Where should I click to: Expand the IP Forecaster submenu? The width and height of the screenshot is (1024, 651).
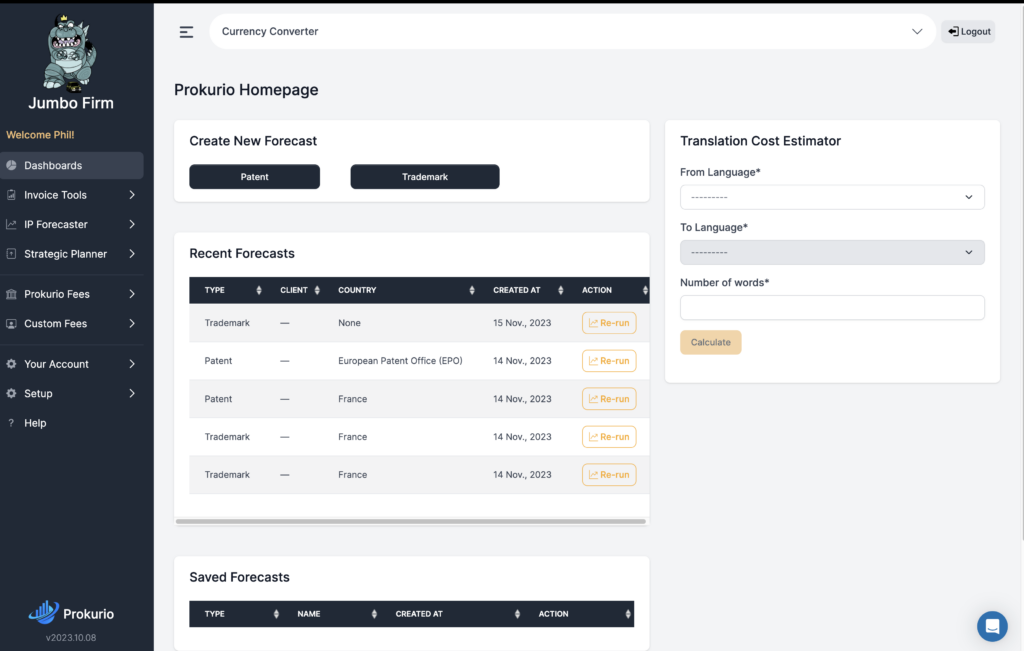click(x=132, y=224)
